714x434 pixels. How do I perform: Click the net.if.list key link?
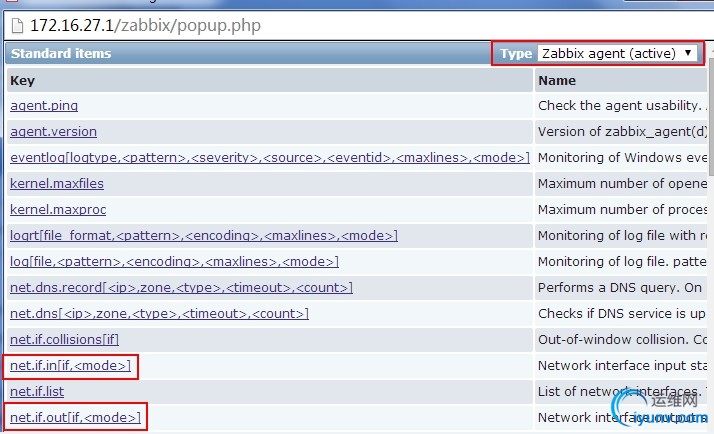click(x=37, y=391)
